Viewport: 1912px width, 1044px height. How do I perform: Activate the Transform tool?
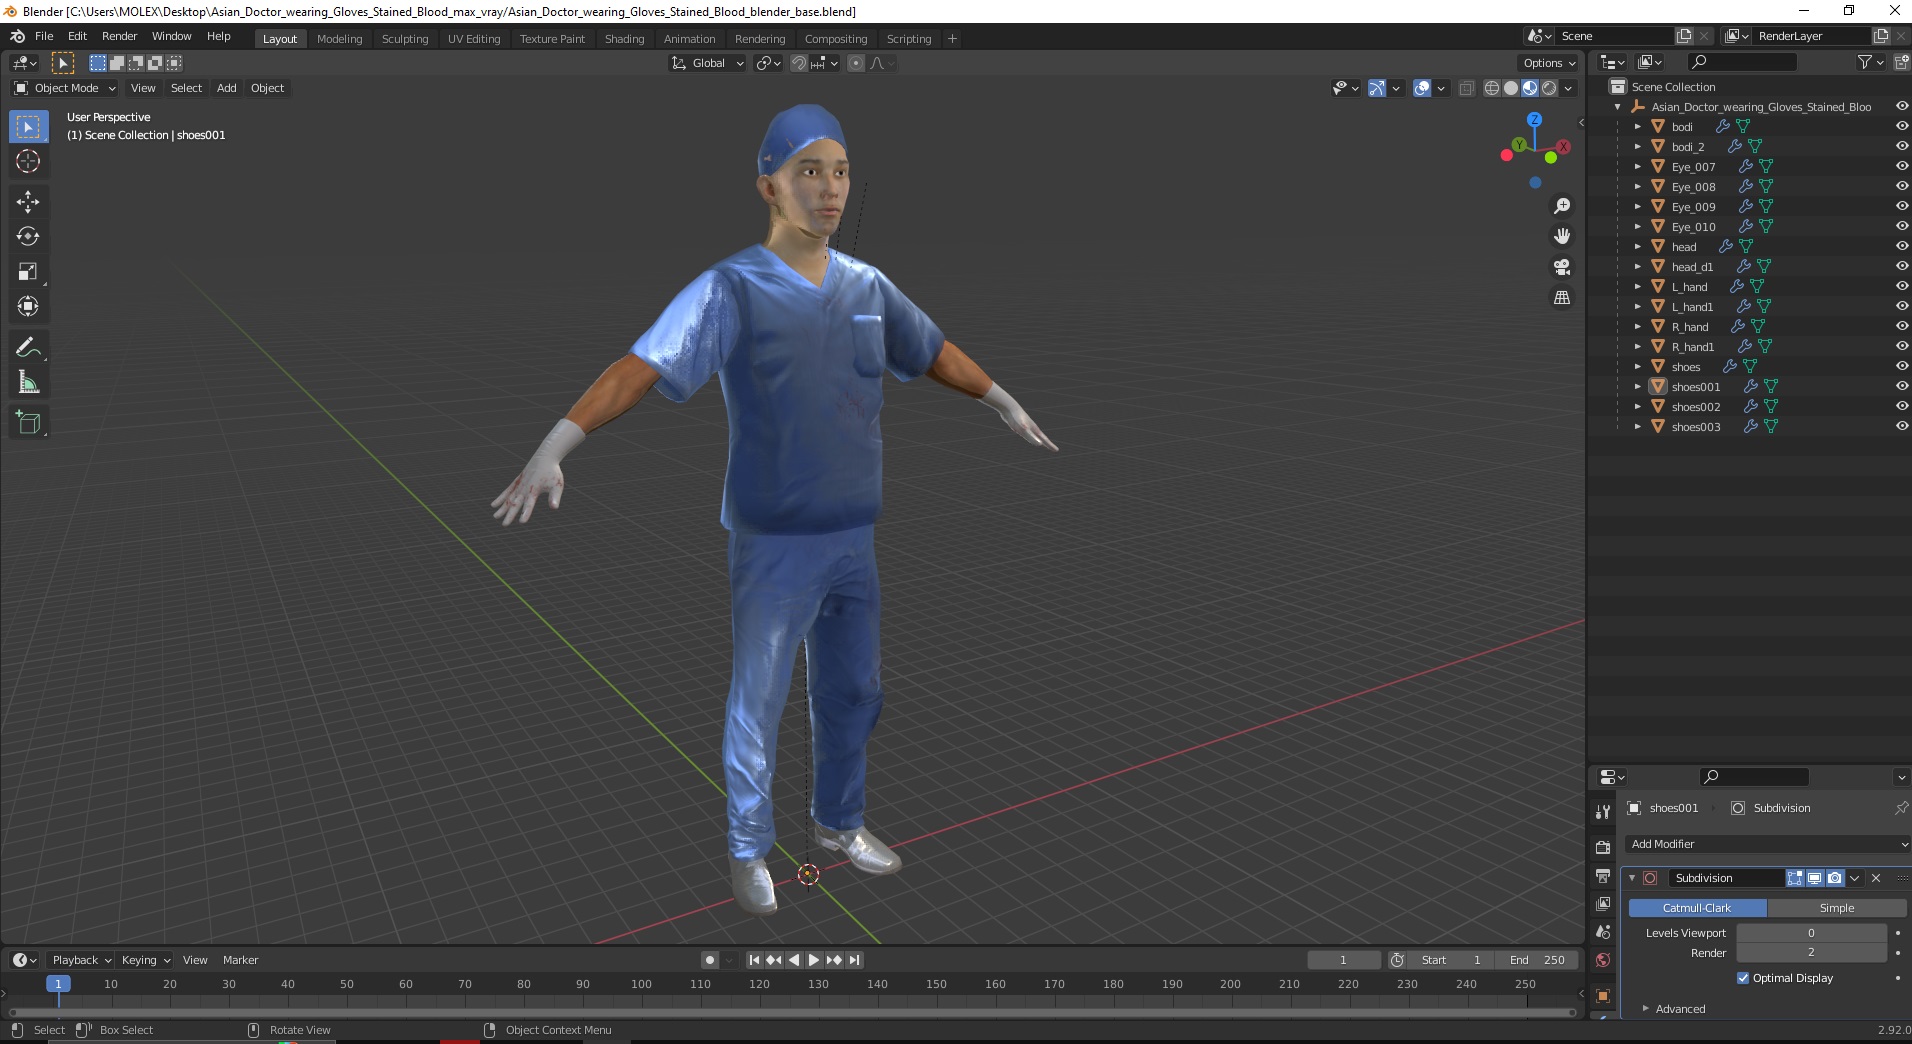(x=28, y=307)
